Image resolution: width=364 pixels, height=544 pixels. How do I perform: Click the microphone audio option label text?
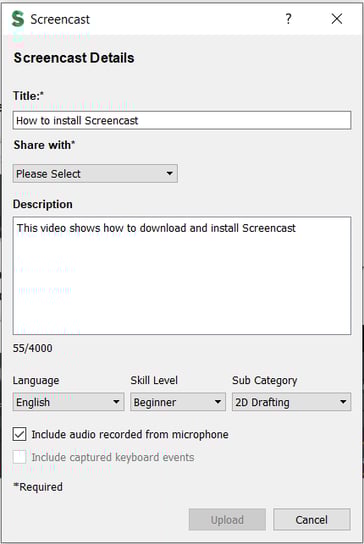coord(130,434)
